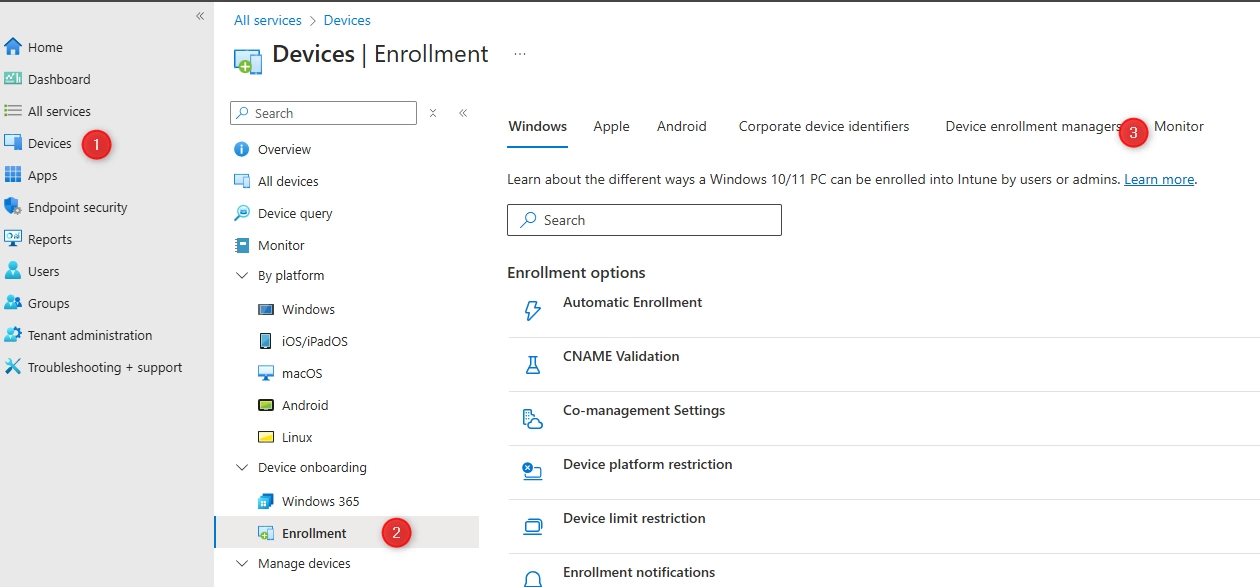Select Enrollment in Device onboarding tree
The width and height of the screenshot is (1260, 587).
point(346,533)
